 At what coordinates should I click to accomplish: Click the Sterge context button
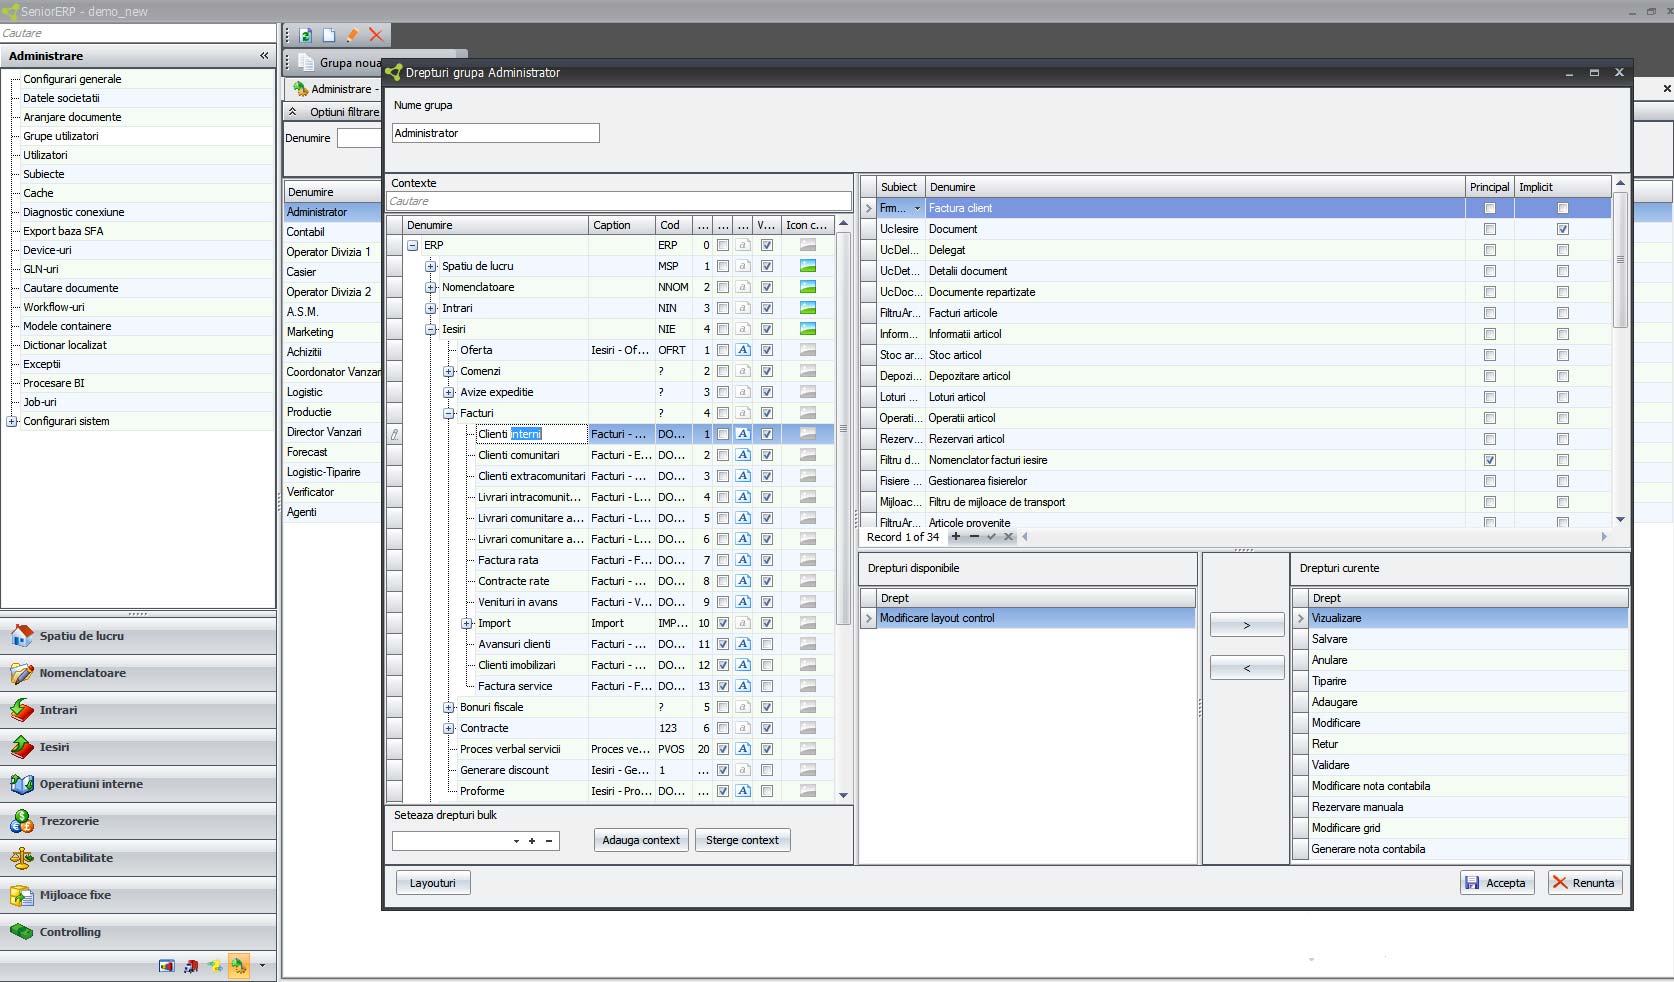742,840
